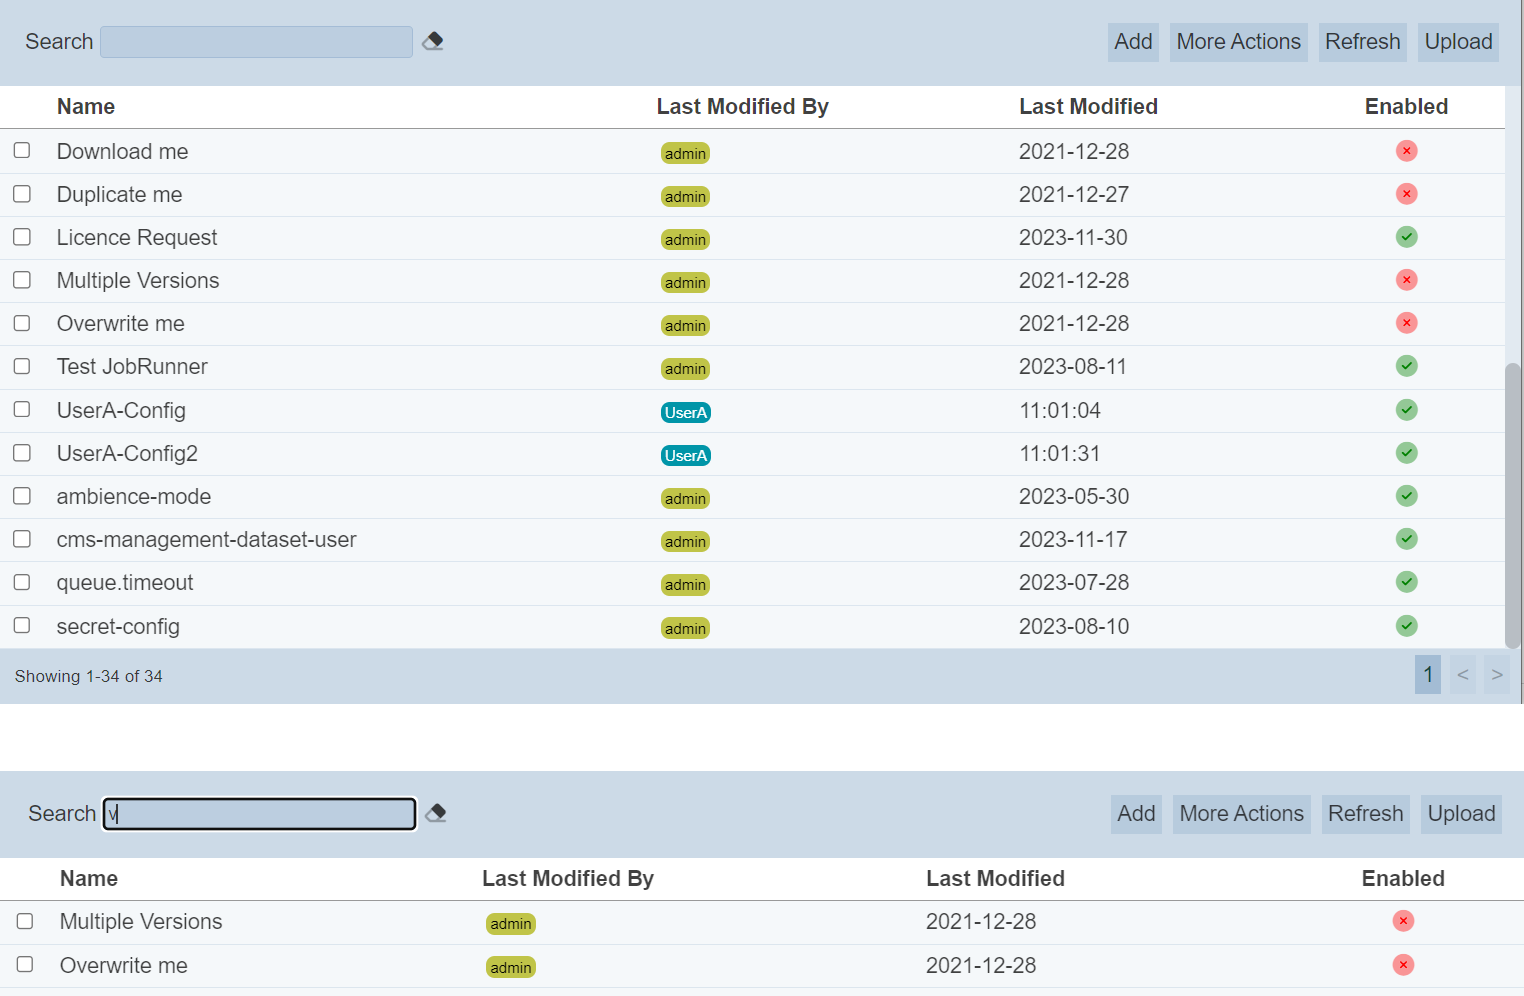This screenshot has height=996, width=1524.
Task: Go to next page with > arrow
Action: (1496, 675)
